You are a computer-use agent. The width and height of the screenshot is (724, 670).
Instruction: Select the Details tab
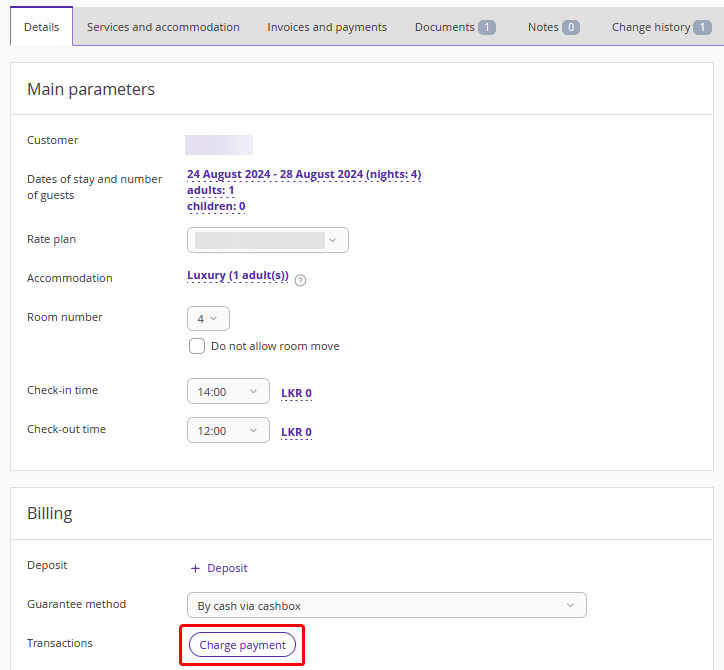coord(41,27)
